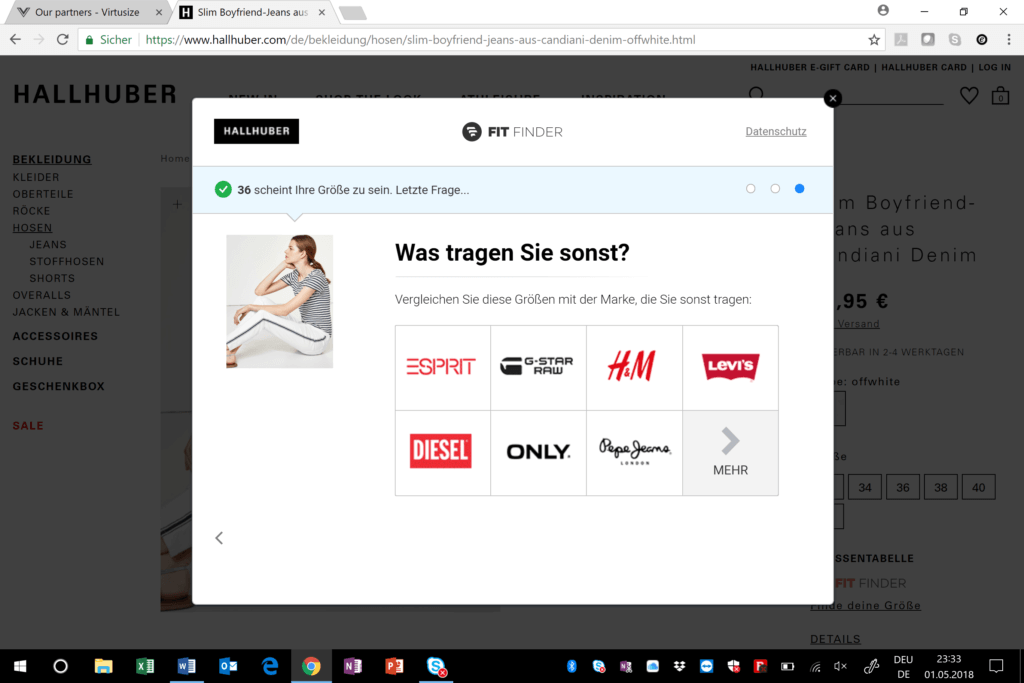The image size is (1024, 683).
Task: Select the Pepe Jeans London logo
Action: (x=634, y=453)
